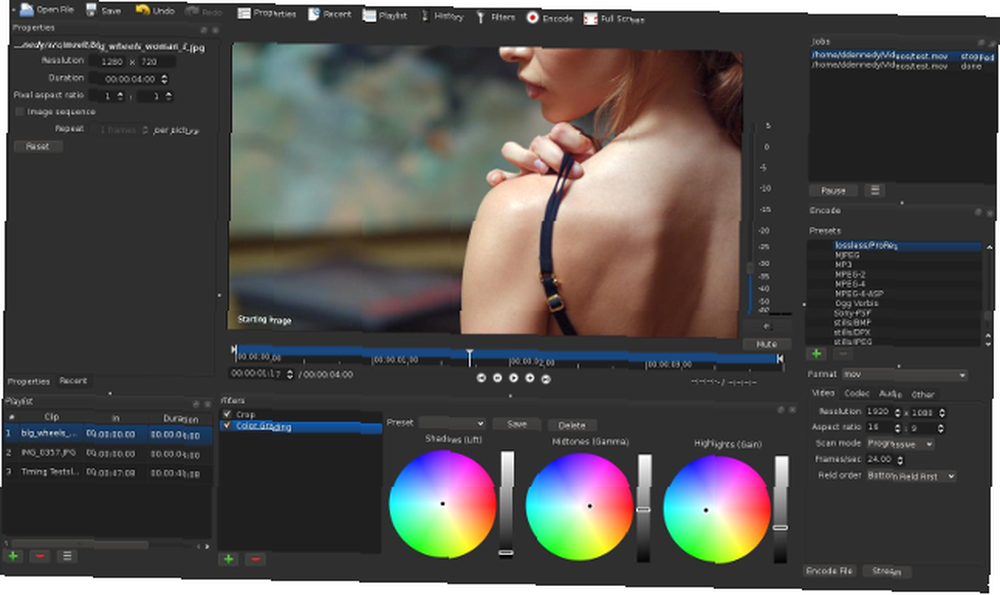Click the rewind playback button
Viewport: 1000px width, 595px height.
tap(497, 378)
